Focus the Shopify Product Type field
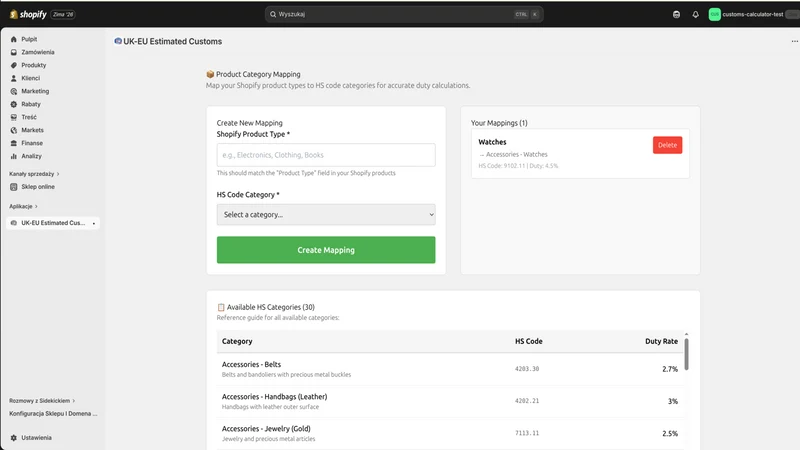This screenshot has width=800, height=450. pos(326,155)
